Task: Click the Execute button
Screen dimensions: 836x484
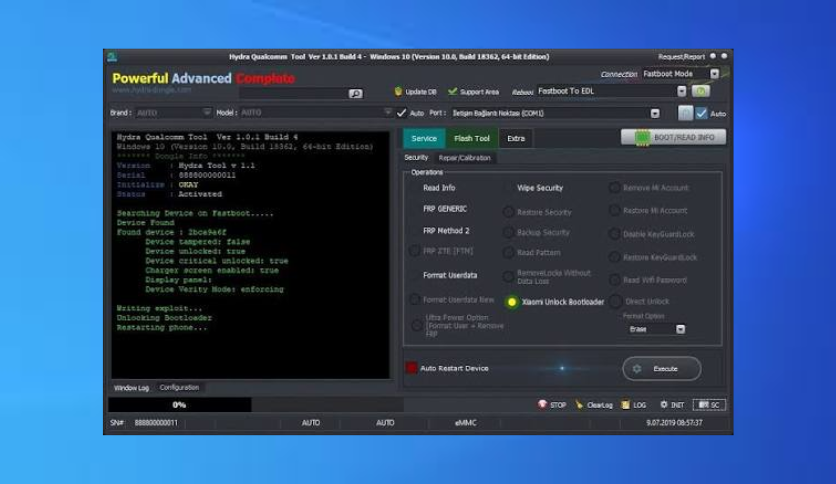Action: (x=662, y=368)
